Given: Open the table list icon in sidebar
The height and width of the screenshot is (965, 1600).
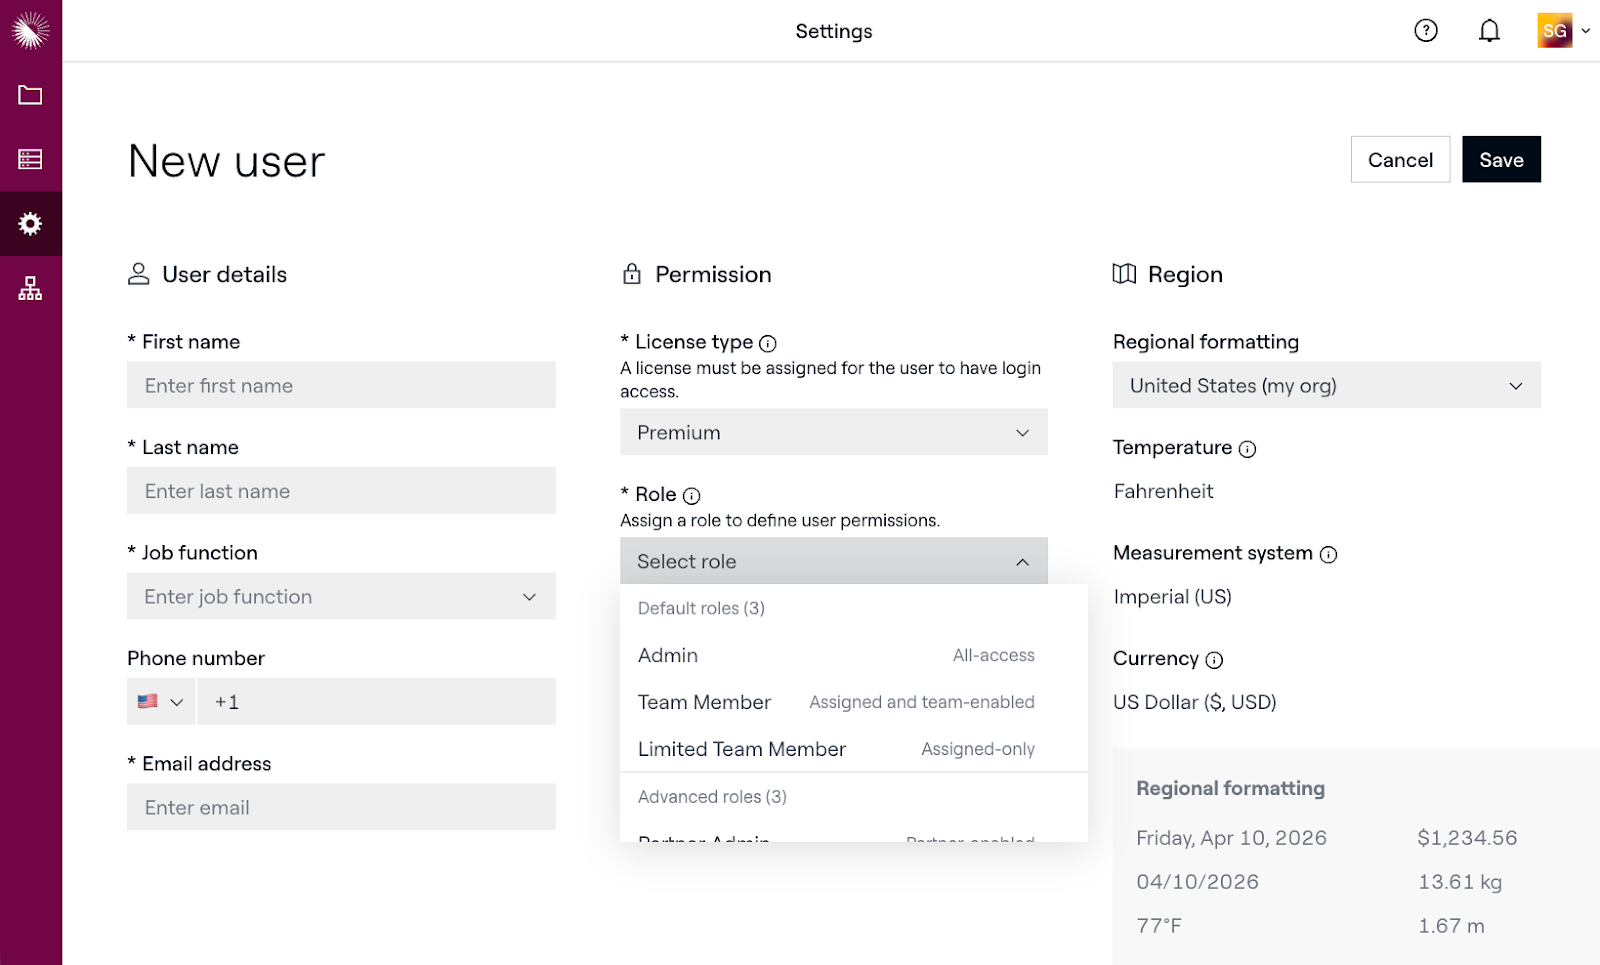Looking at the screenshot, I should tap(30, 159).
